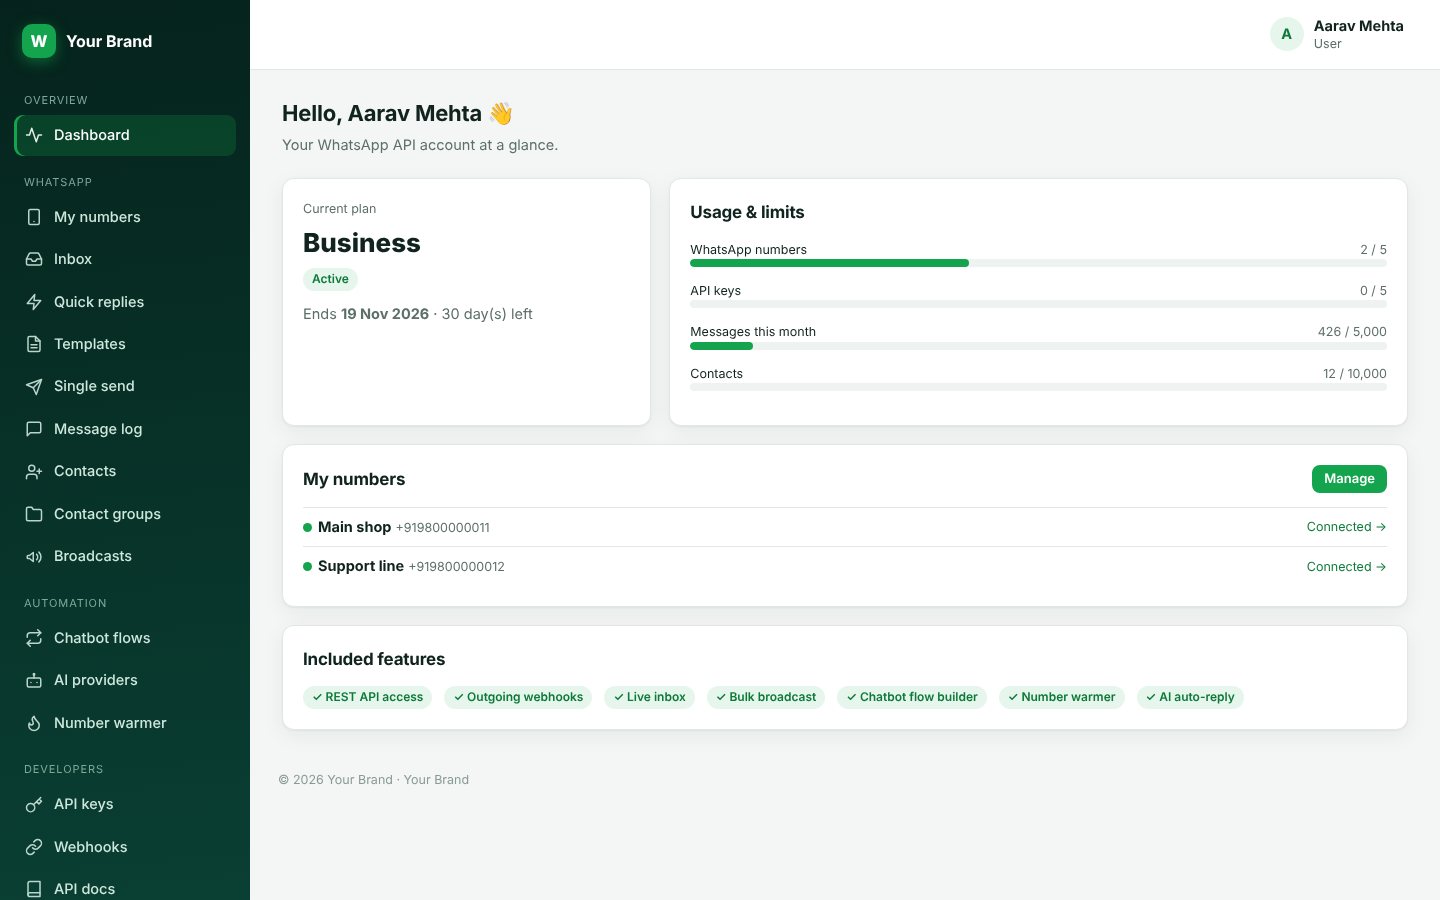Click the green Manage button
The image size is (1440, 900).
1349,479
